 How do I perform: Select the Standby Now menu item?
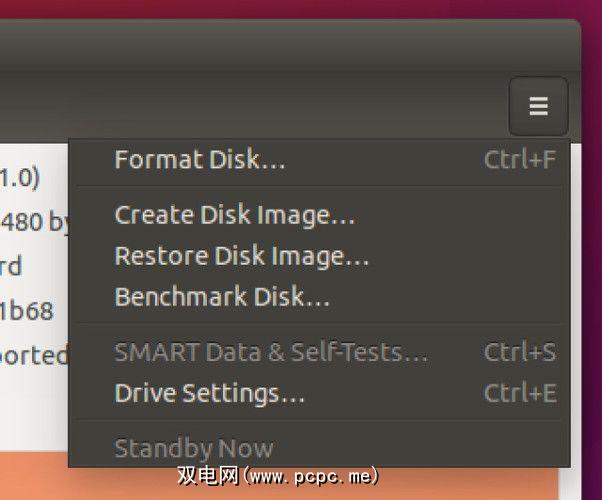[x=194, y=448]
